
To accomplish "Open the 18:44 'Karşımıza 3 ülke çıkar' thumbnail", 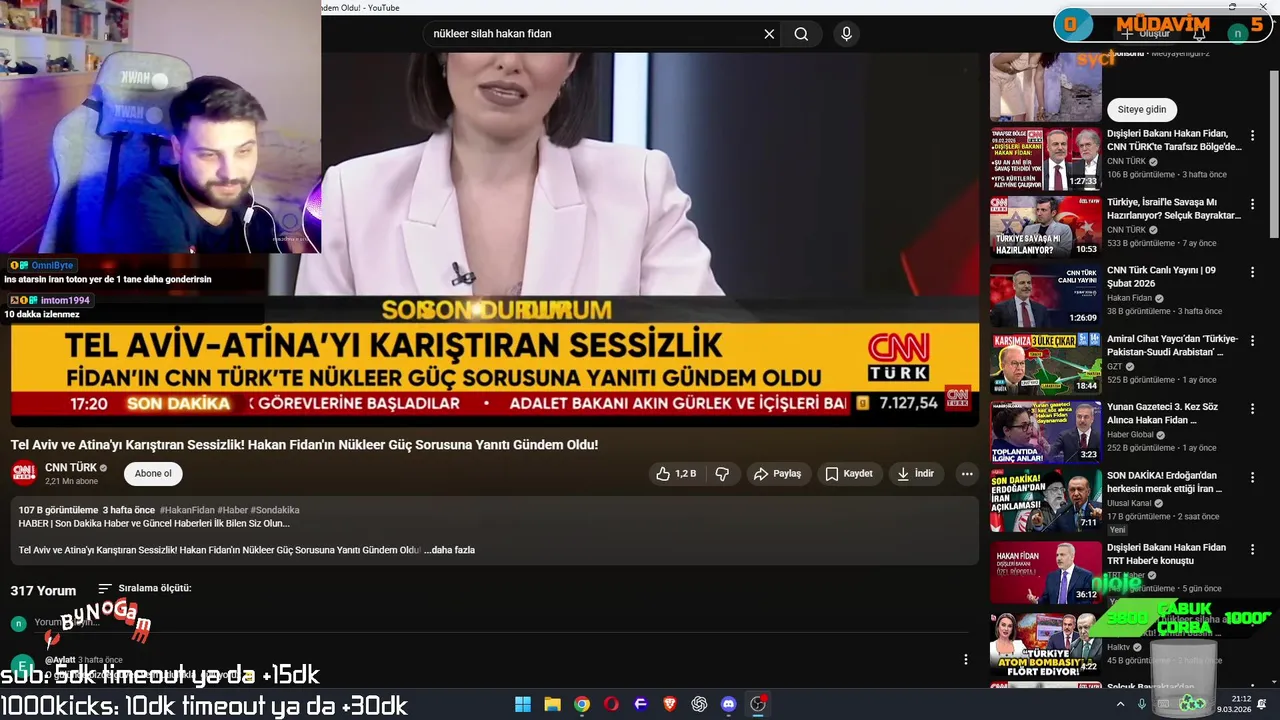I will point(1046,363).
